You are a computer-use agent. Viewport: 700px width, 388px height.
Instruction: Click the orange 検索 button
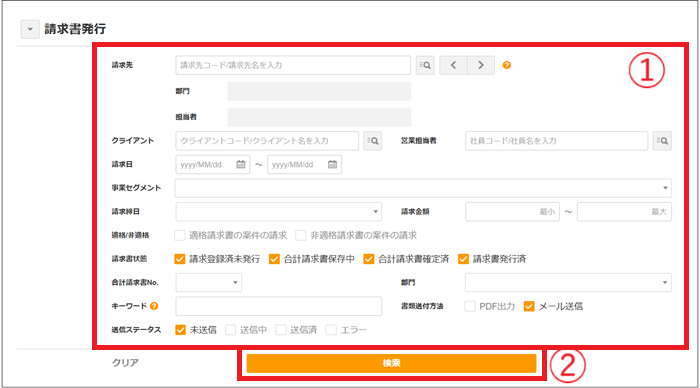(x=392, y=363)
